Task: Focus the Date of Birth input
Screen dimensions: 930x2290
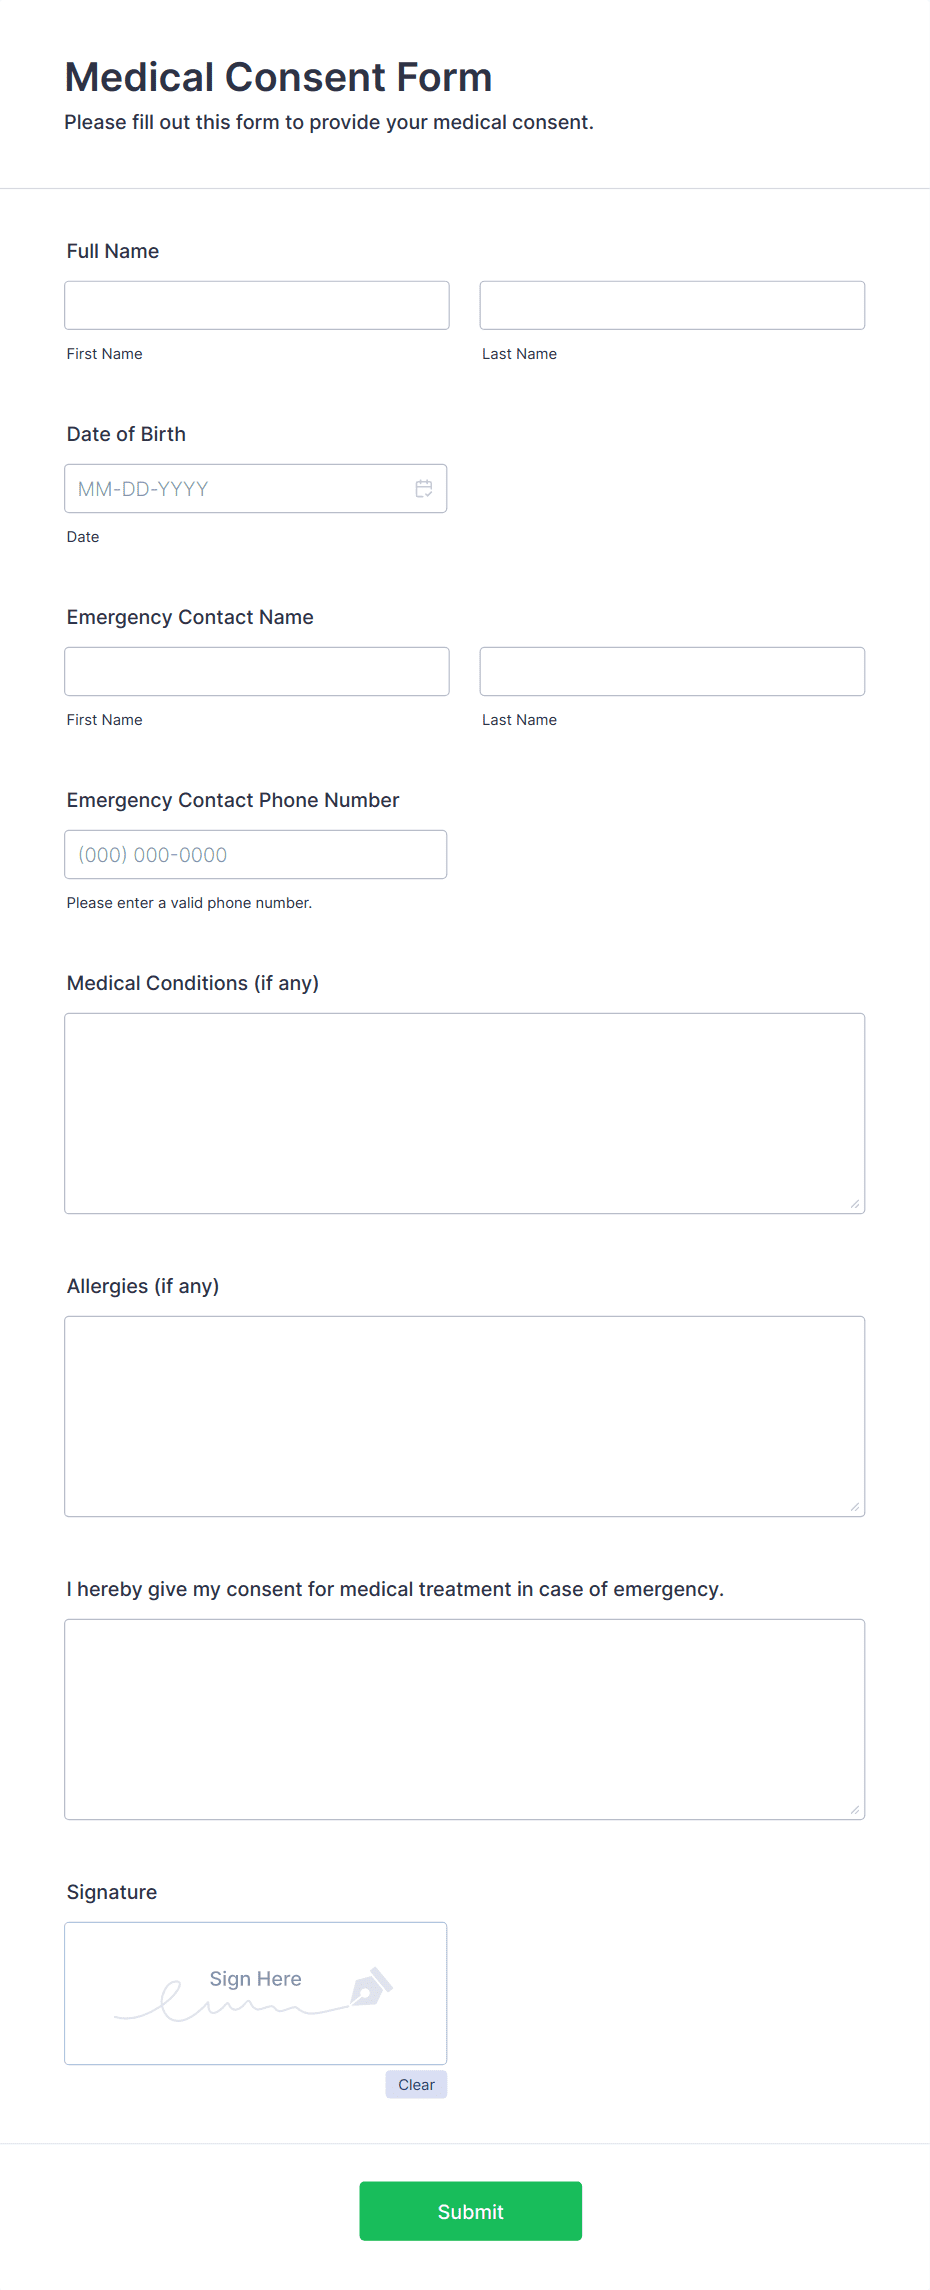Action: (x=256, y=489)
